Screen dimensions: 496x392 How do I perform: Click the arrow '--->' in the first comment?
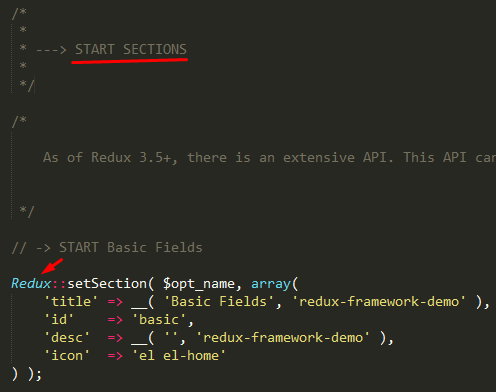pyautogui.click(x=51, y=50)
